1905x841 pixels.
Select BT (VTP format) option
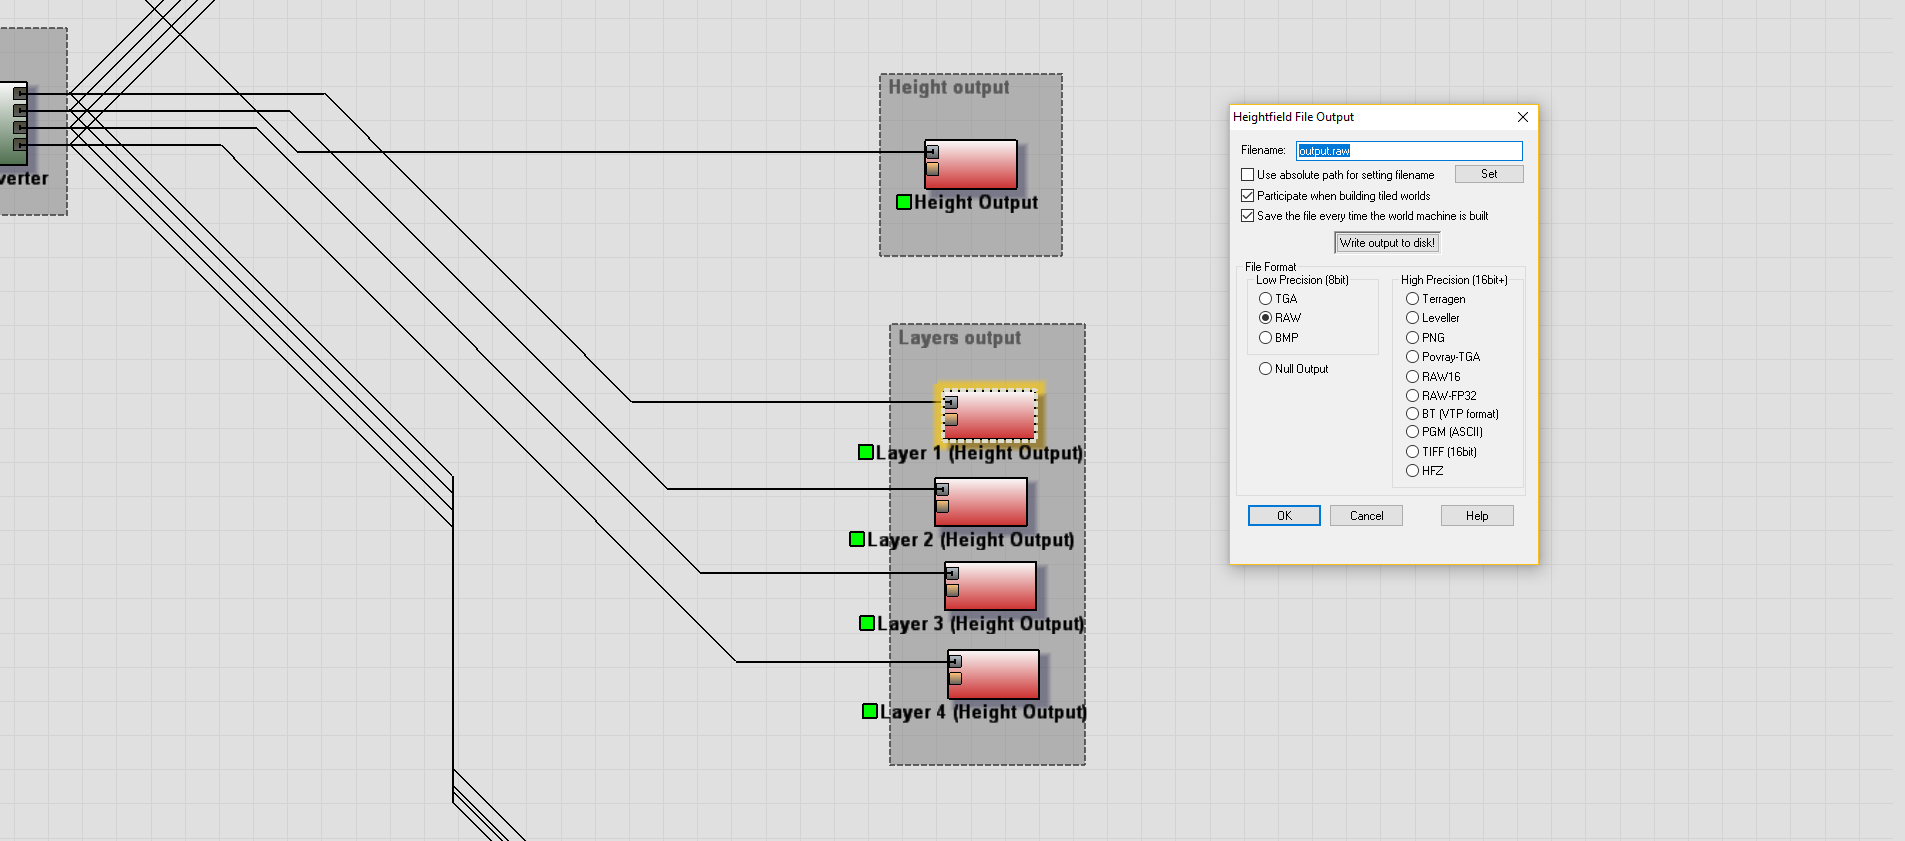(1413, 414)
